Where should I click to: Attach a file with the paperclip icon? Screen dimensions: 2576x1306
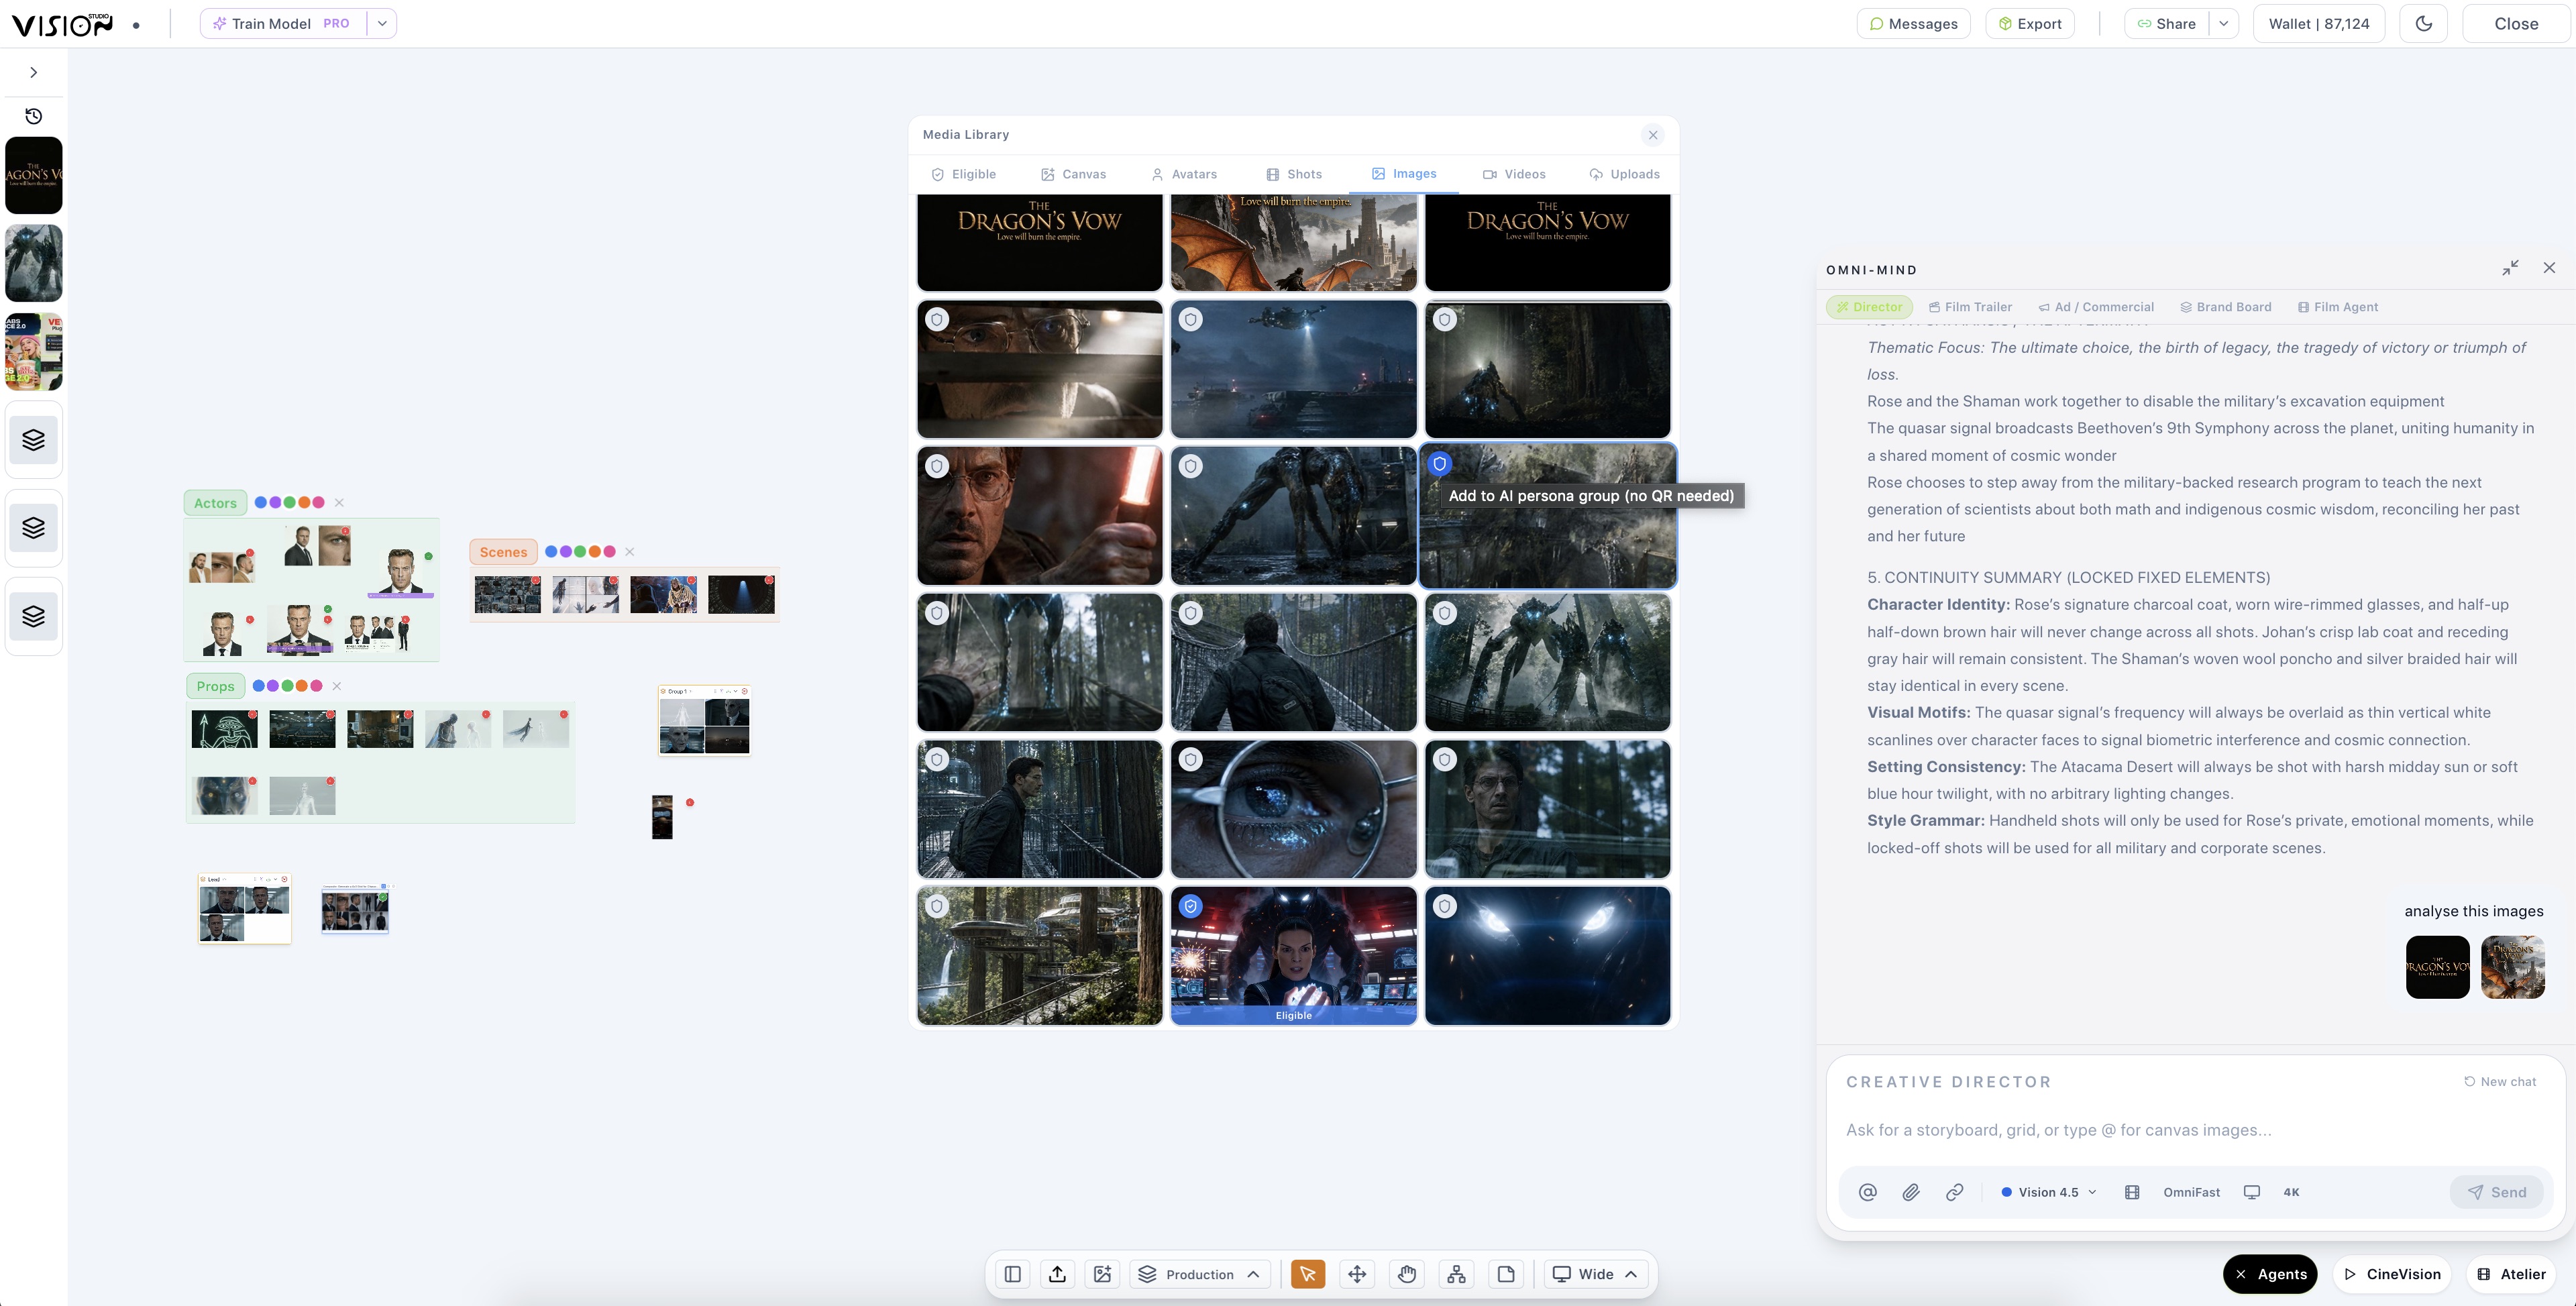1911,1192
